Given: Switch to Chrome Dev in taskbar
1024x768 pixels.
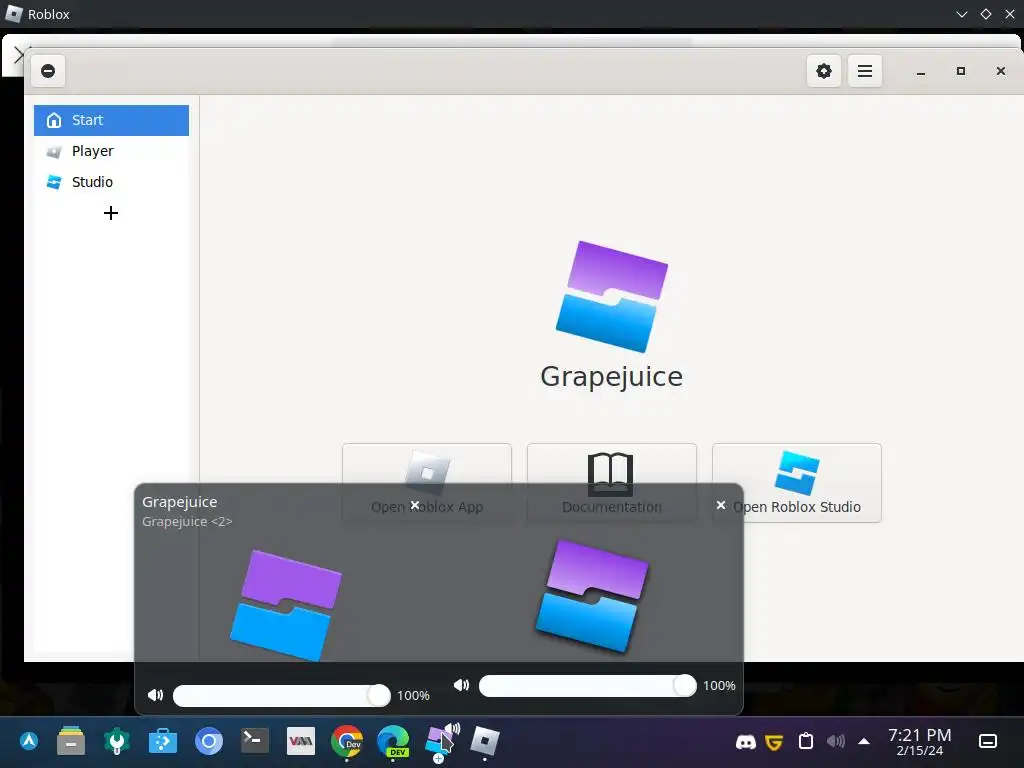Looking at the screenshot, I should click(x=347, y=741).
